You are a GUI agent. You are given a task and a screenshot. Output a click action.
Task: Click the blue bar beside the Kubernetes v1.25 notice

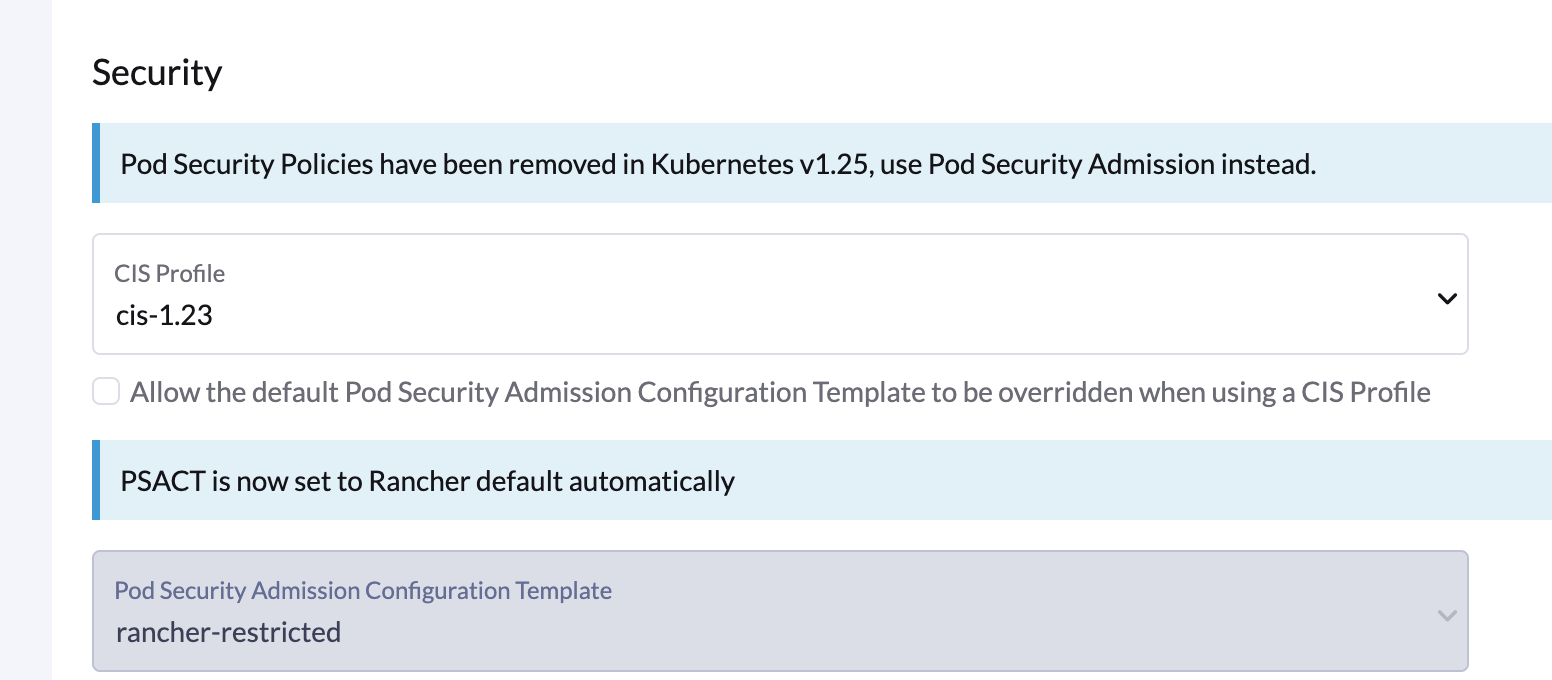pyautogui.click(x=97, y=164)
